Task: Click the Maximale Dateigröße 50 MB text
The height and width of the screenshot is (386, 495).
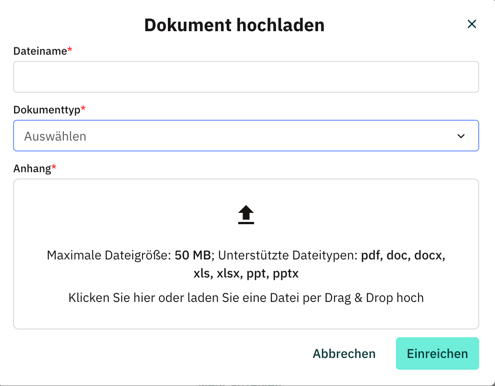Action: (x=129, y=255)
